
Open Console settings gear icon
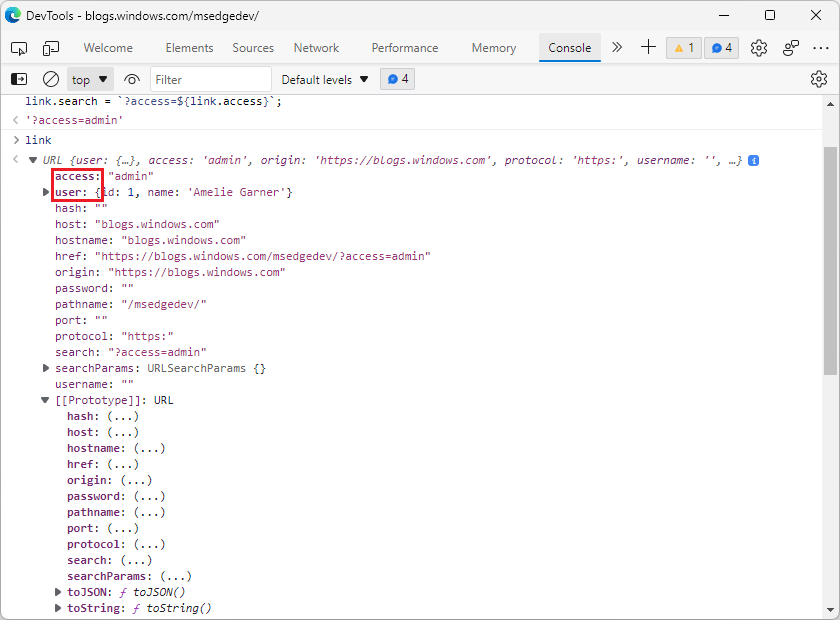819,79
